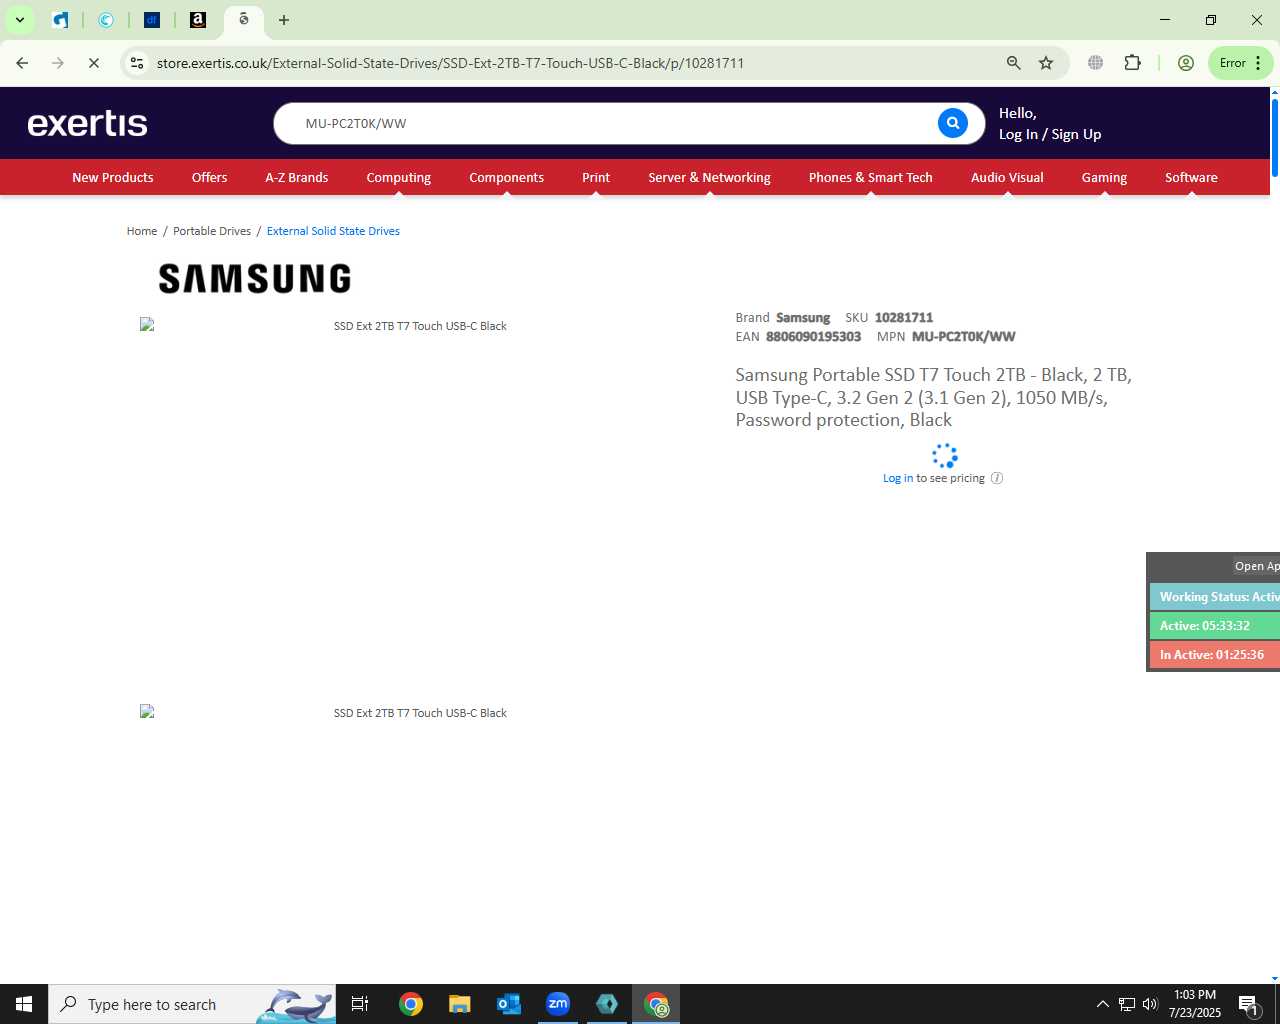Expand Phones & Smart Tech menu
This screenshot has height=1024, width=1280.
pyautogui.click(x=871, y=177)
